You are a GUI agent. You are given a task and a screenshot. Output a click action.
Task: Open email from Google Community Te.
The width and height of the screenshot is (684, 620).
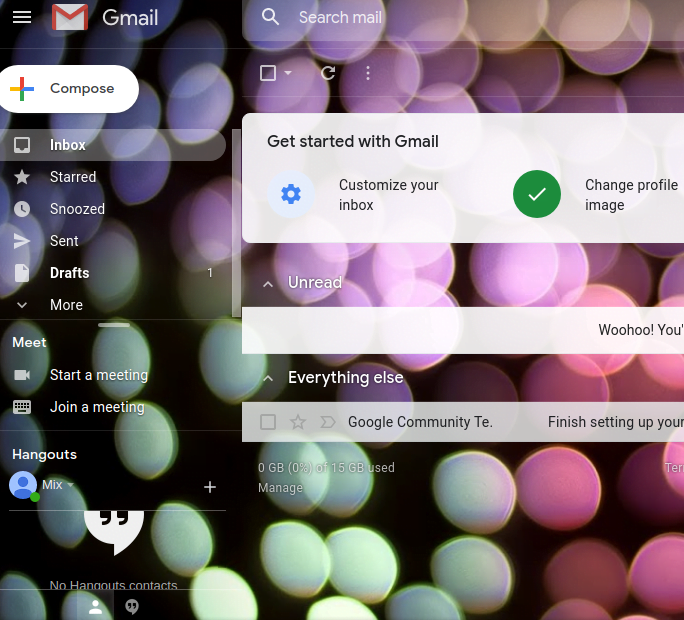click(x=420, y=422)
